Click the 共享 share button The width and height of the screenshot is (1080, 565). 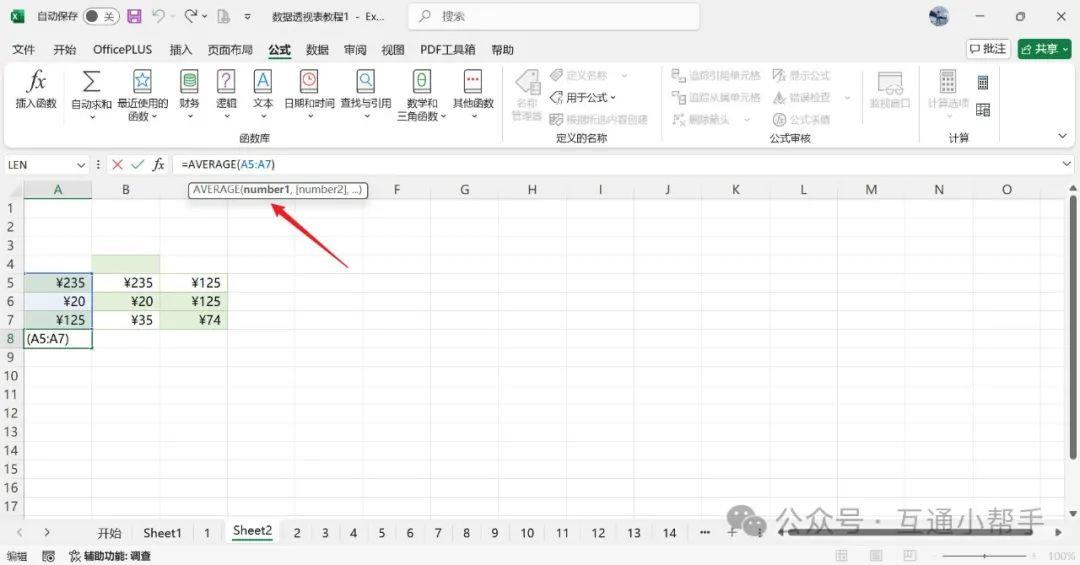(1044, 49)
